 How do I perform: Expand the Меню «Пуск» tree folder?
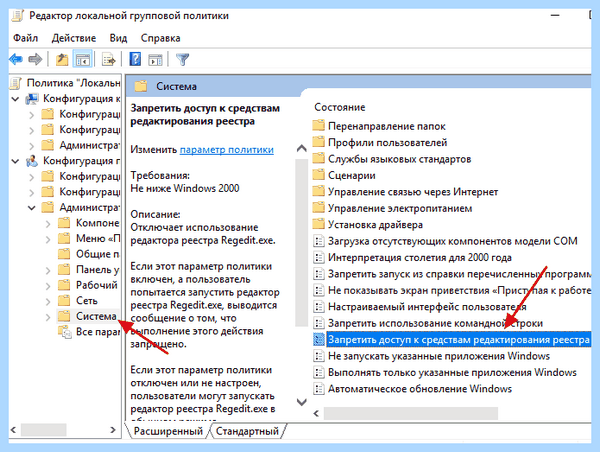point(48,239)
